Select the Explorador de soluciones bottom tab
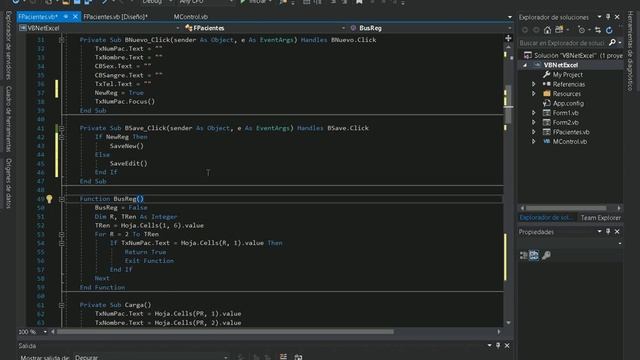 [546, 218]
